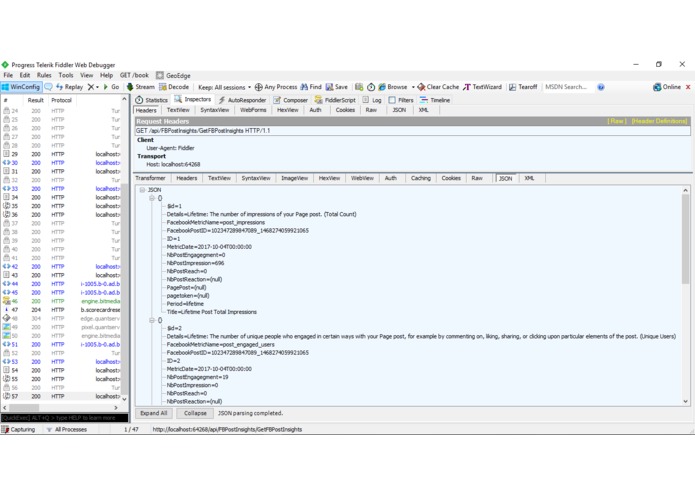Toggle Stream mode
Screen dimensions: 695x494
tap(141, 87)
